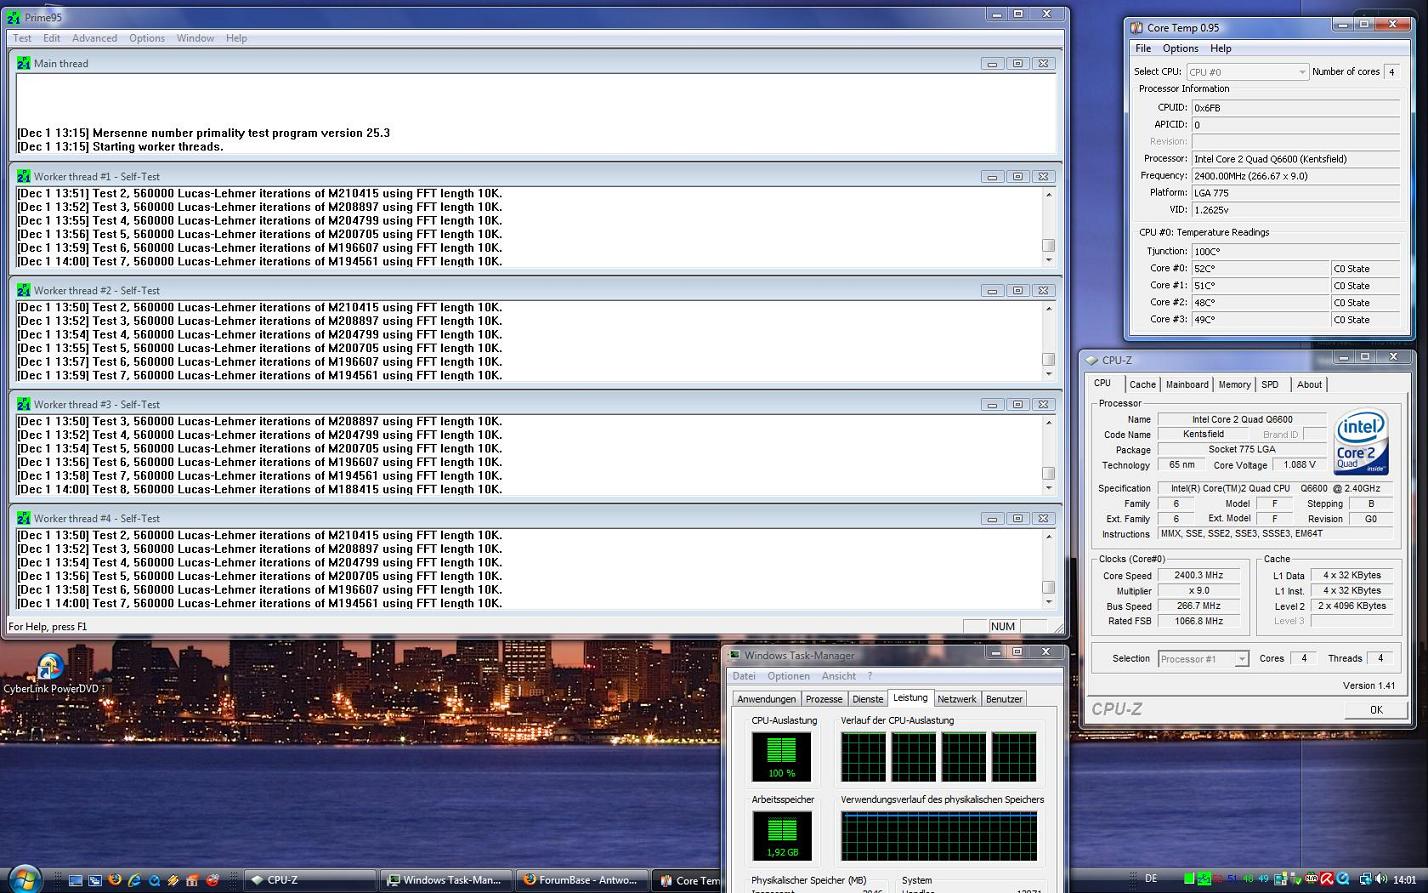Switch to Task-Manager Prozesse tab

pos(824,699)
